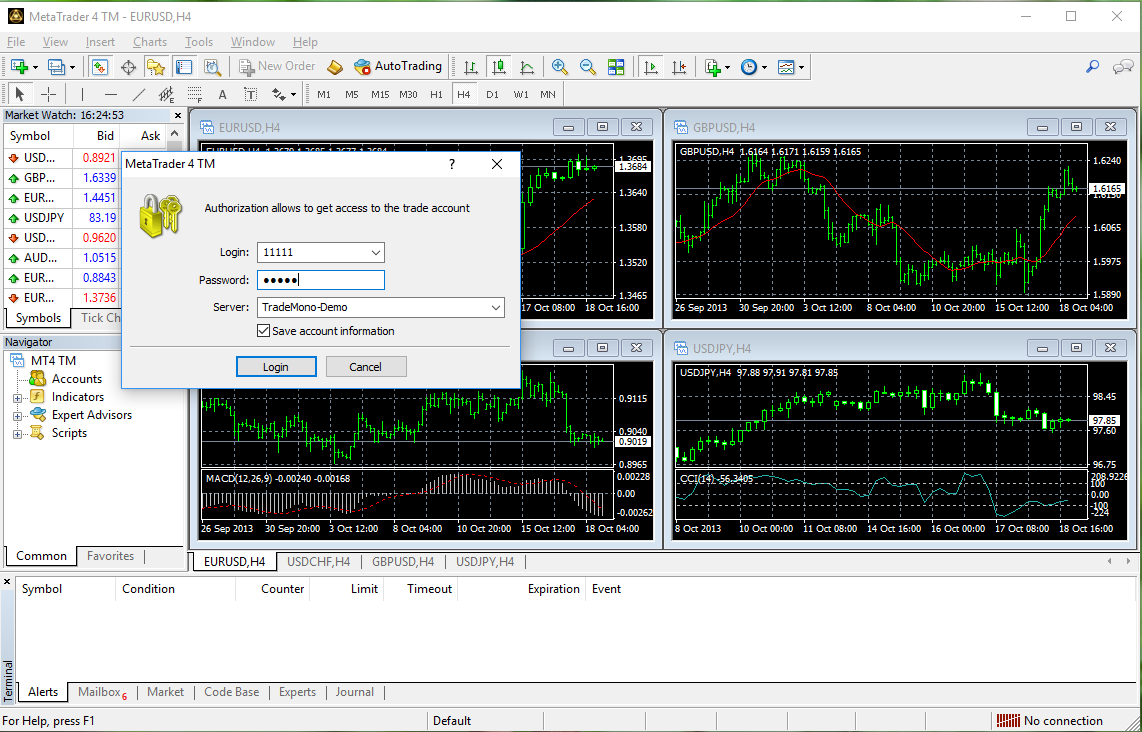Open the Server dropdown list
Viewport: 1142px width, 732px height.
(x=496, y=307)
